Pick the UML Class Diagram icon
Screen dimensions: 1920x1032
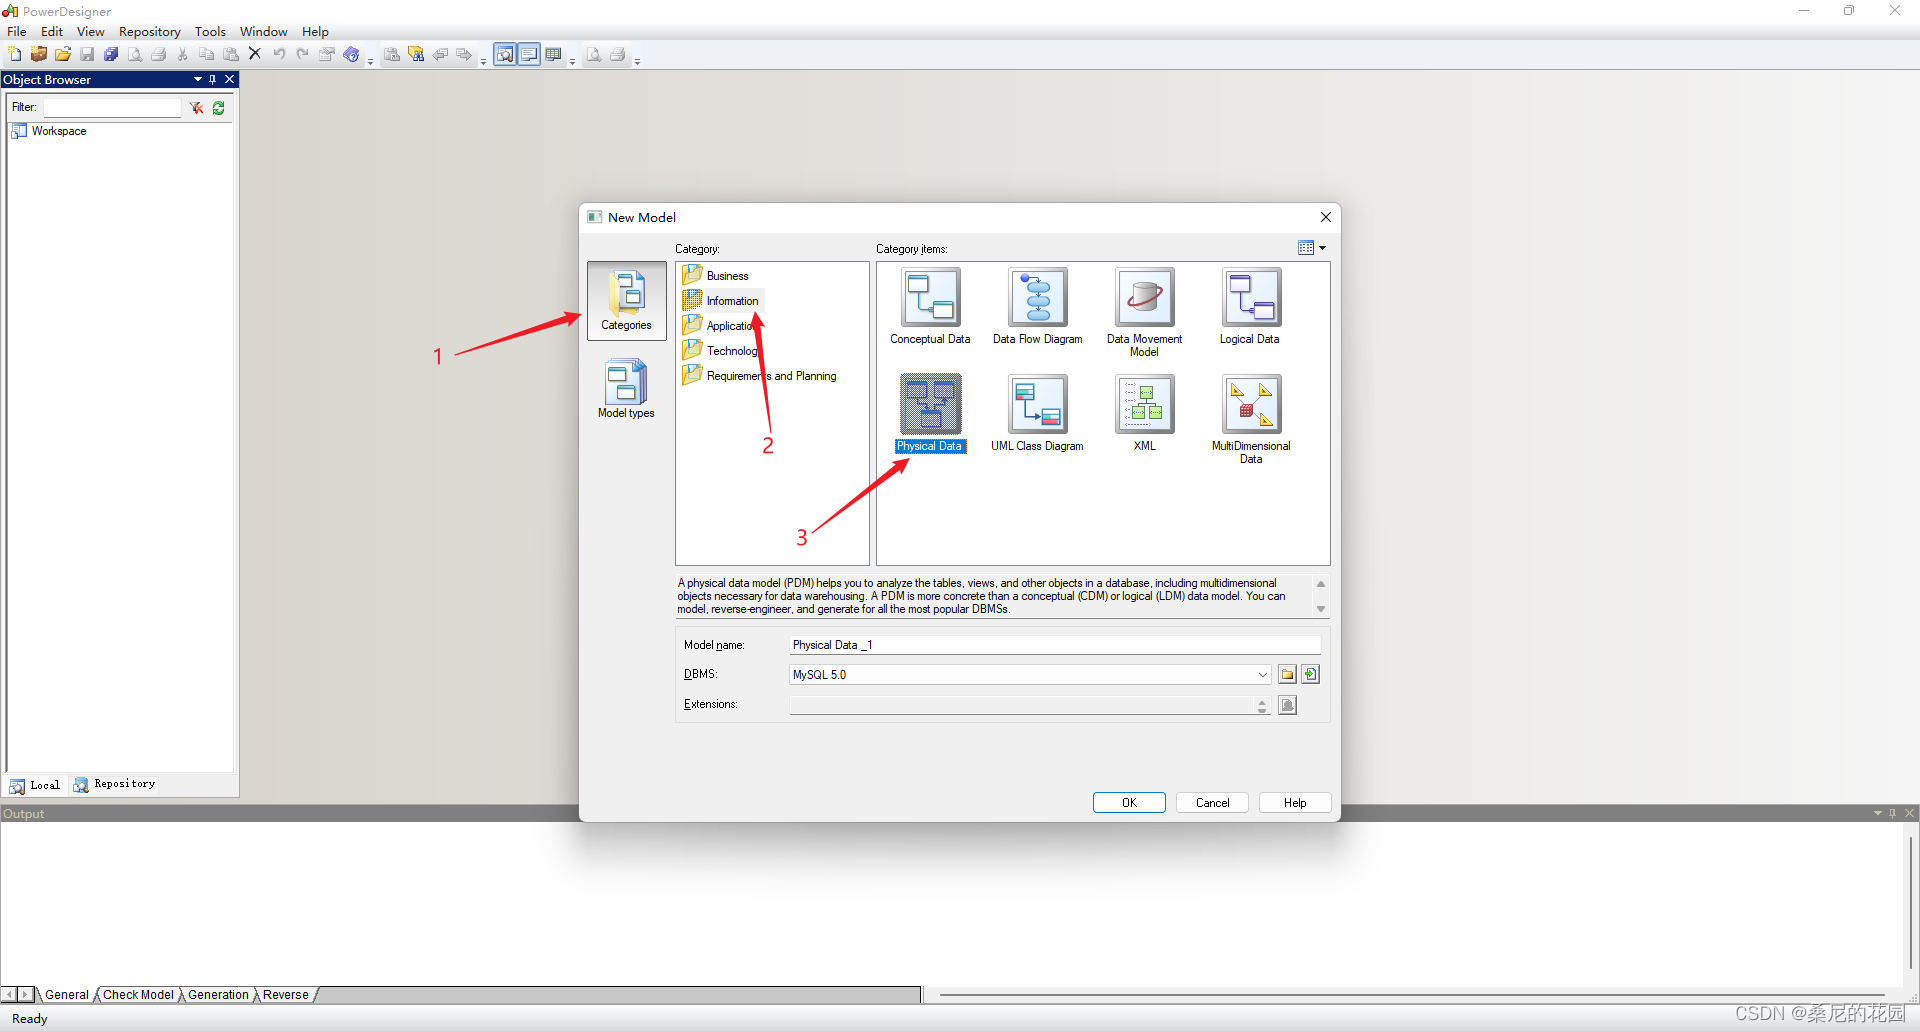(1036, 405)
